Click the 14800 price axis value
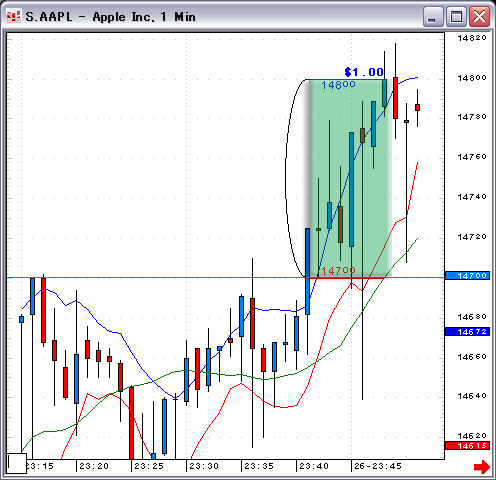 pos(472,78)
